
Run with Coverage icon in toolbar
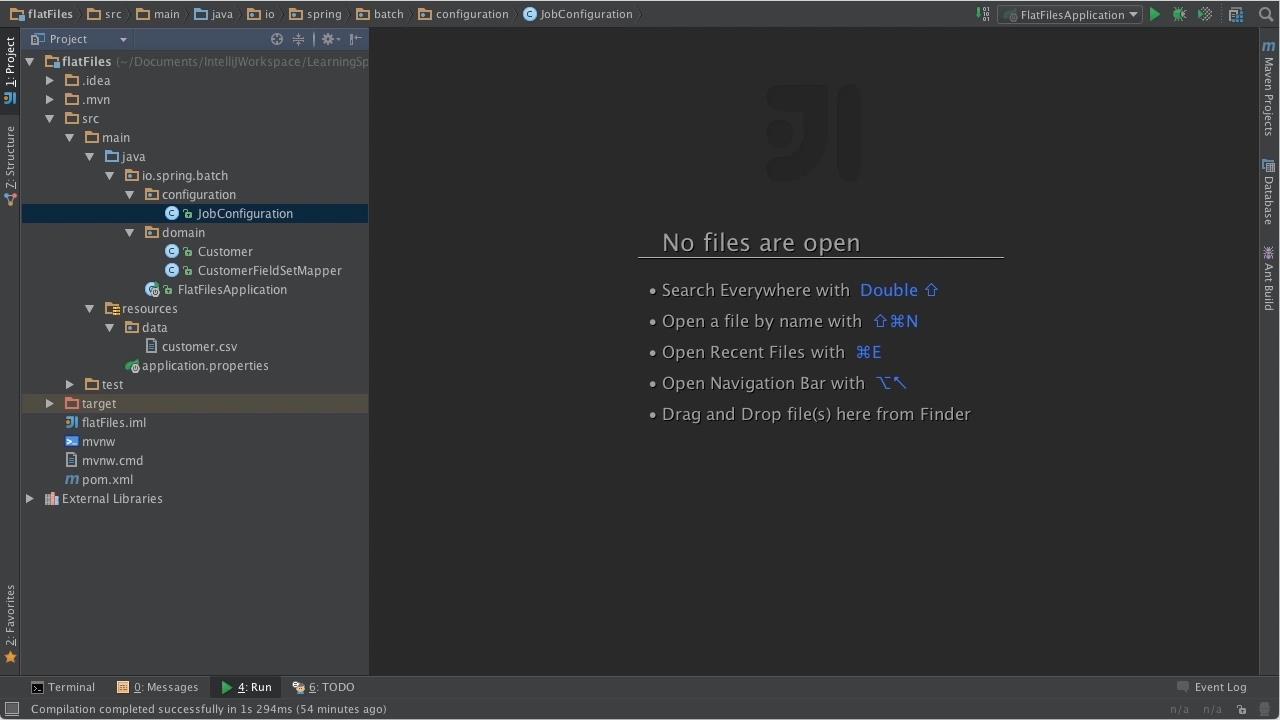(1205, 14)
